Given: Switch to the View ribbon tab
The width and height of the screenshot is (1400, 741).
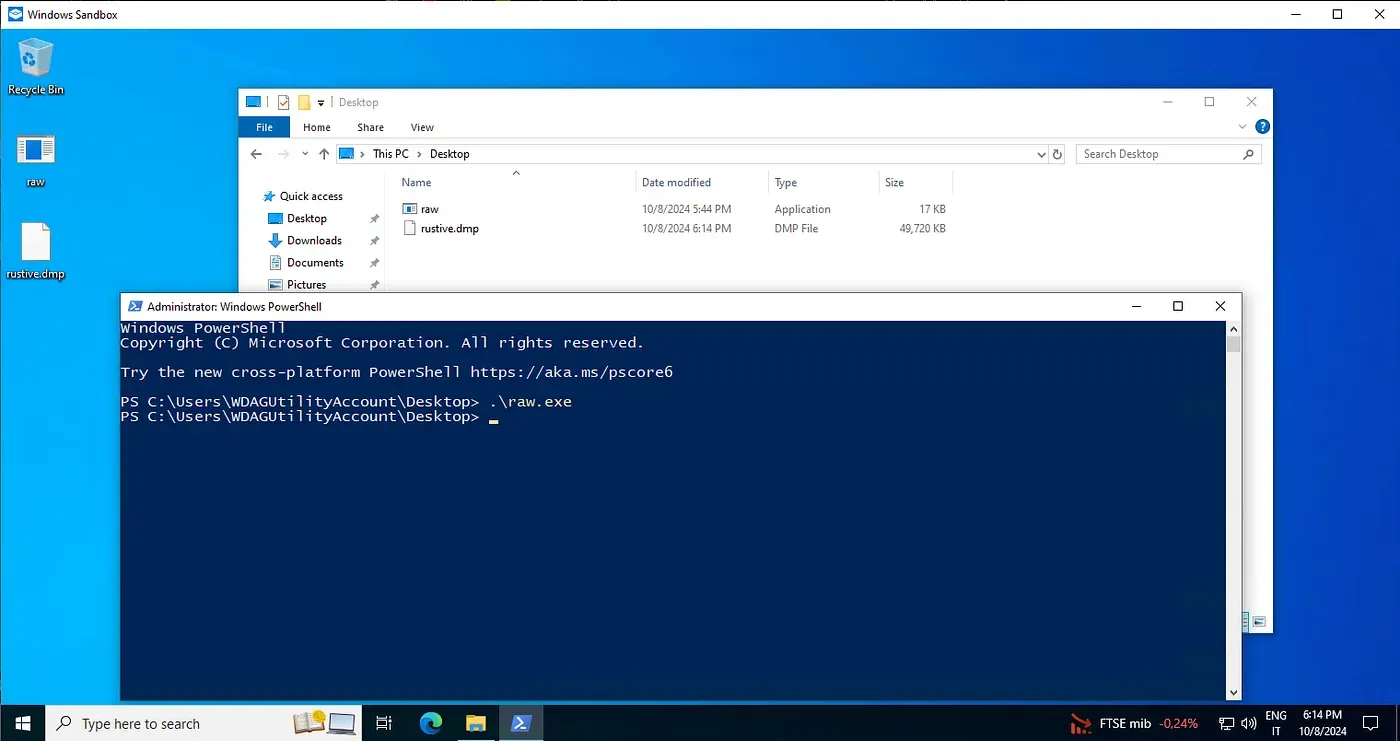Looking at the screenshot, I should pos(421,127).
